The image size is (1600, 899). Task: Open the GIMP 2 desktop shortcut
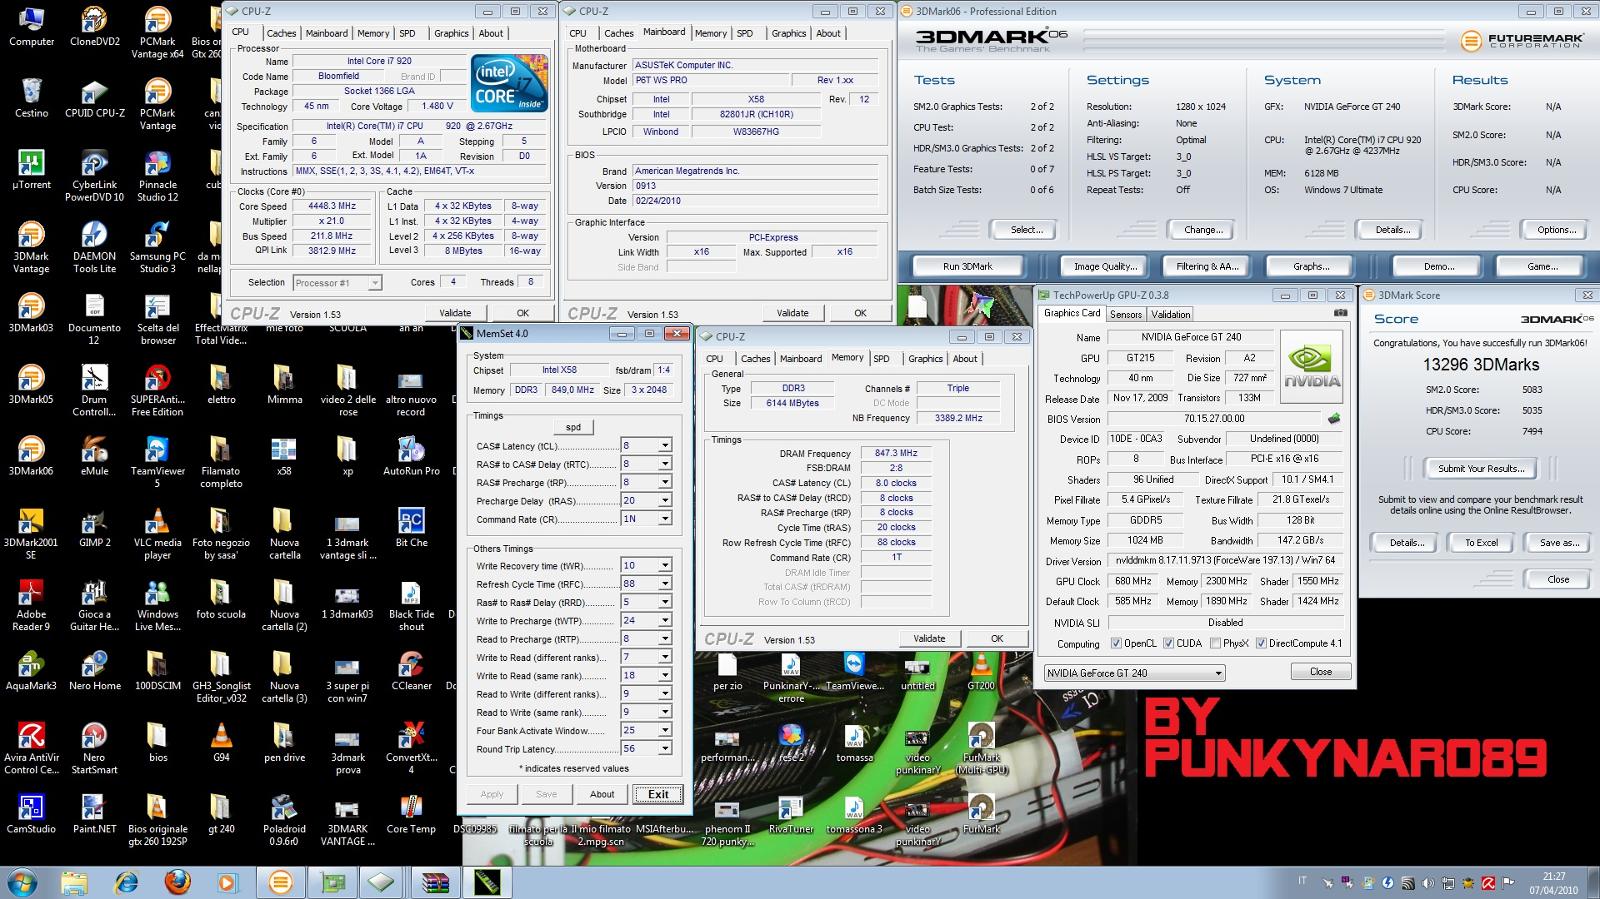coord(94,528)
